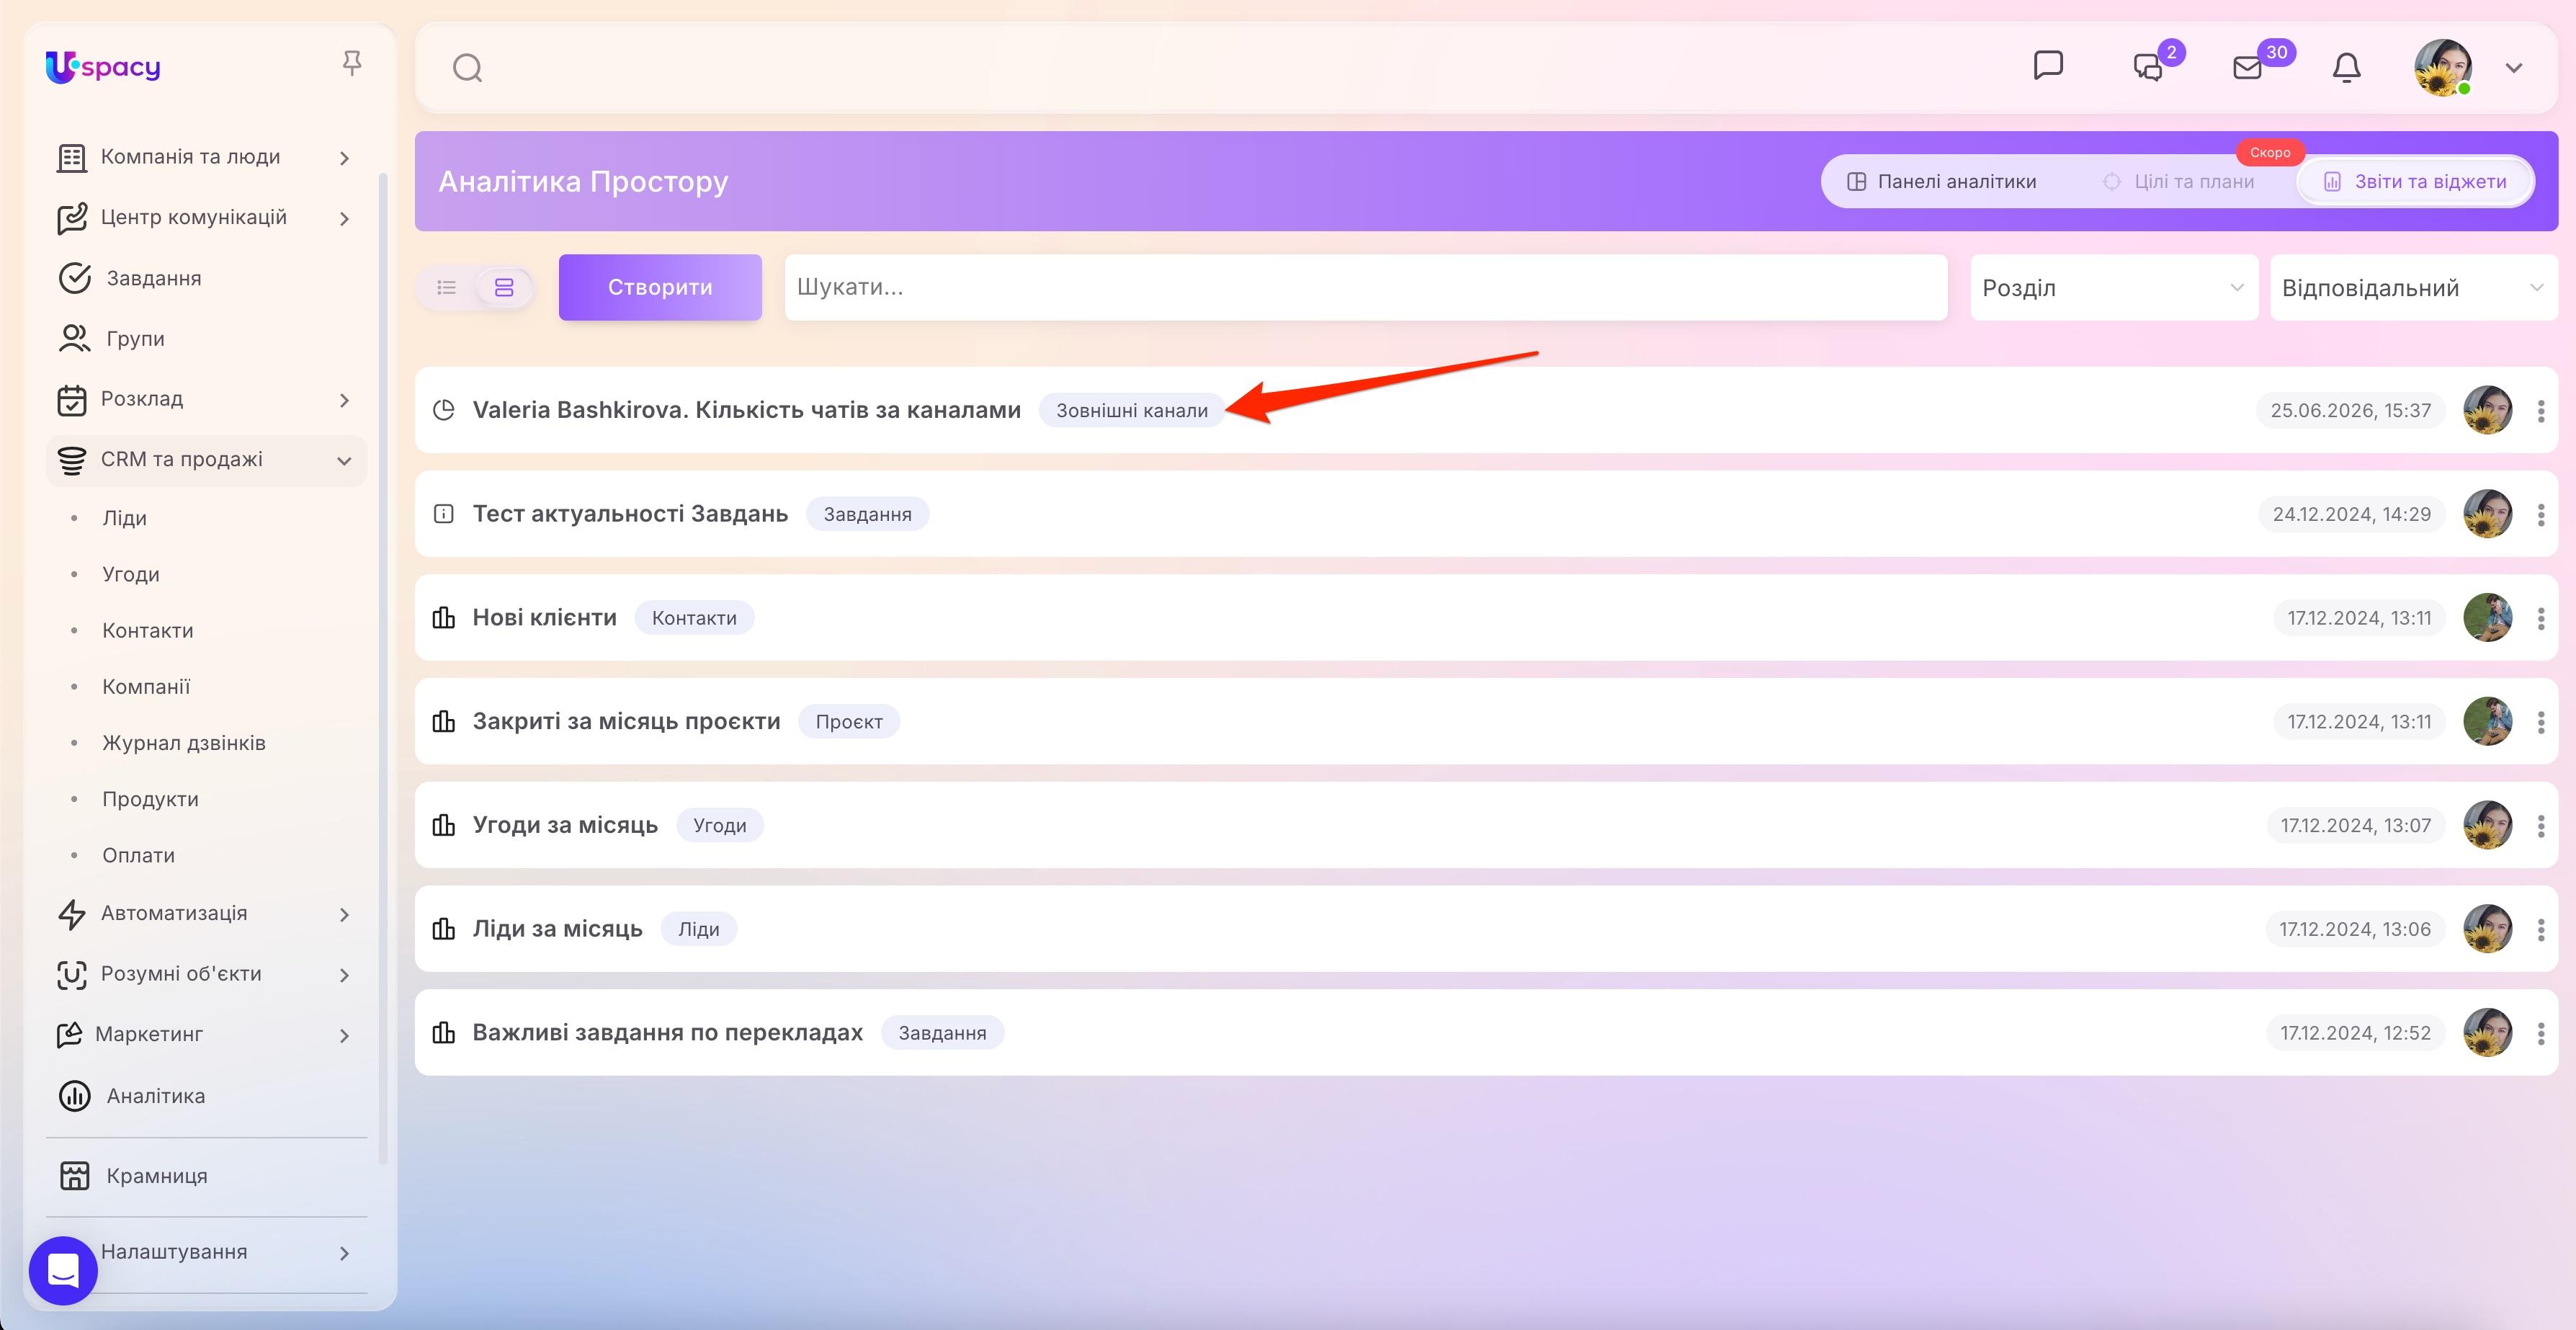Open Угоди under CRM
The image size is (2576, 1330).
(x=131, y=574)
